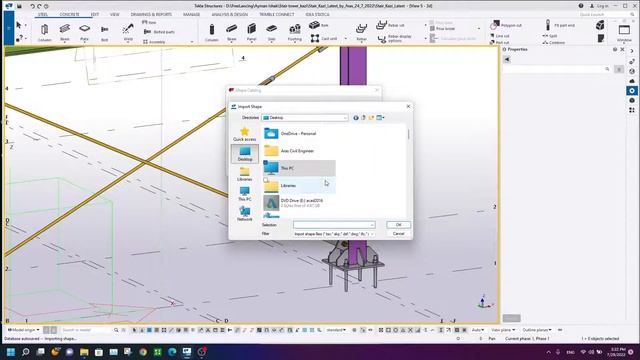Choose the Line cut tool
The width and height of the screenshot is (640, 360).
point(500,36)
